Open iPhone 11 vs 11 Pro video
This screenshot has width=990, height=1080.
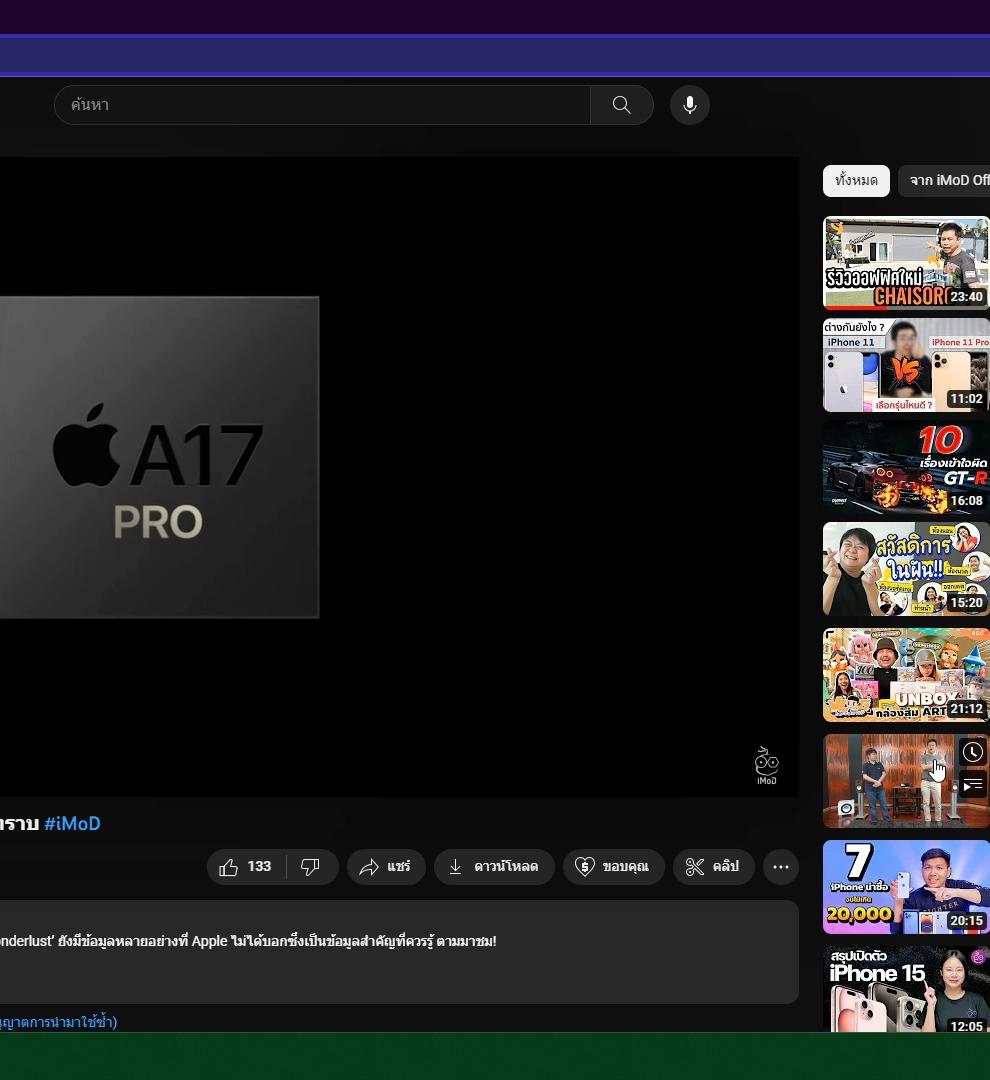coord(906,365)
